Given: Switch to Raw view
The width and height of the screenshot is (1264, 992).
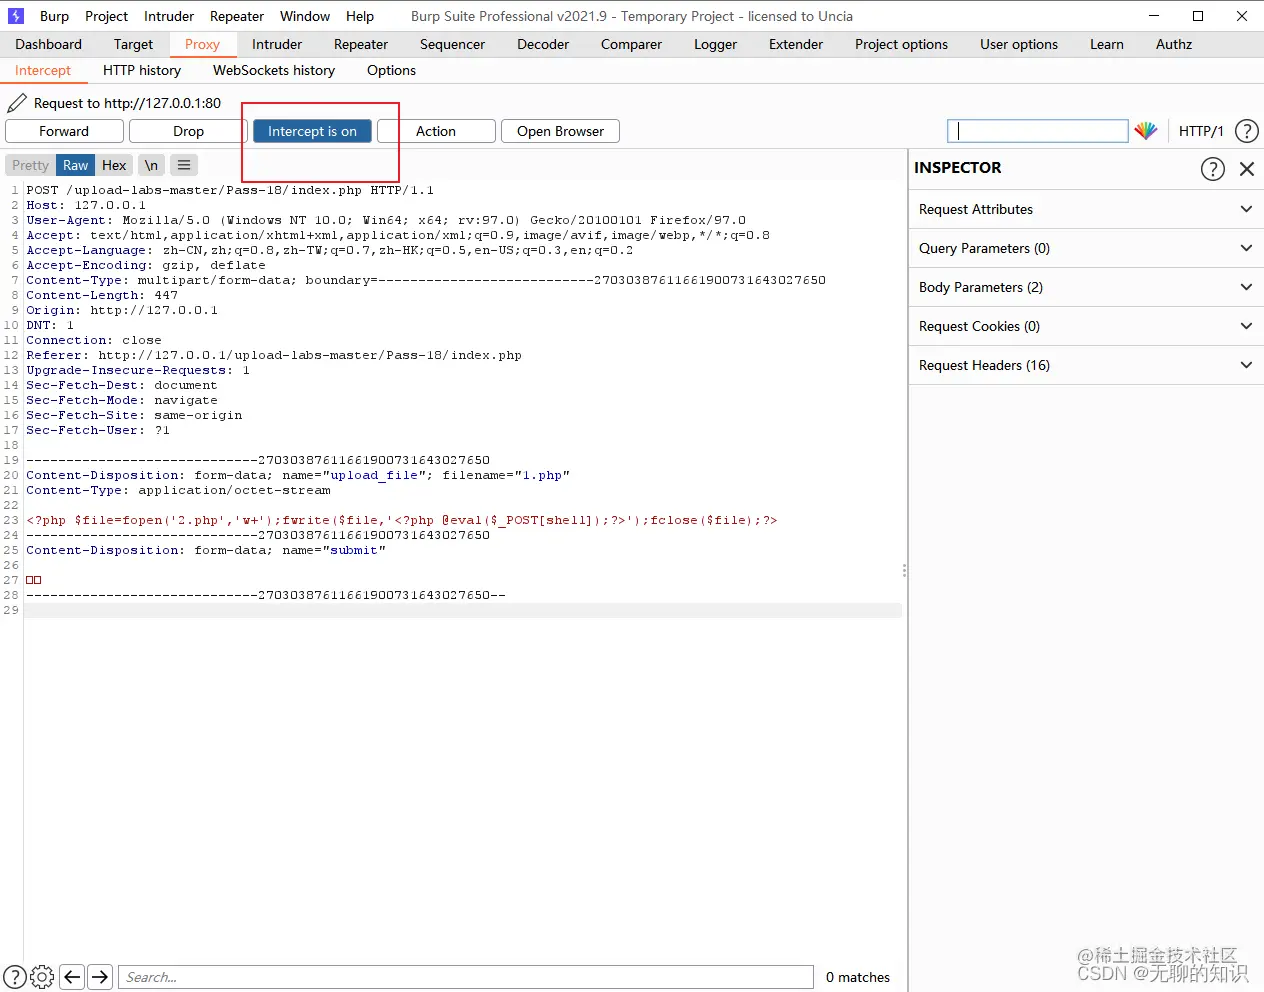Looking at the screenshot, I should pos(76,165).
